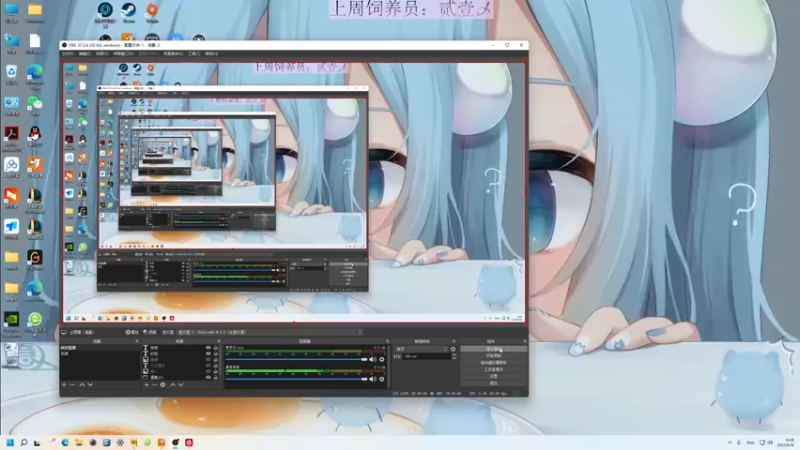Screen dimensions: 800x450
Task: Open the Recycle Bin desktop icon
Action: [11, 74]
